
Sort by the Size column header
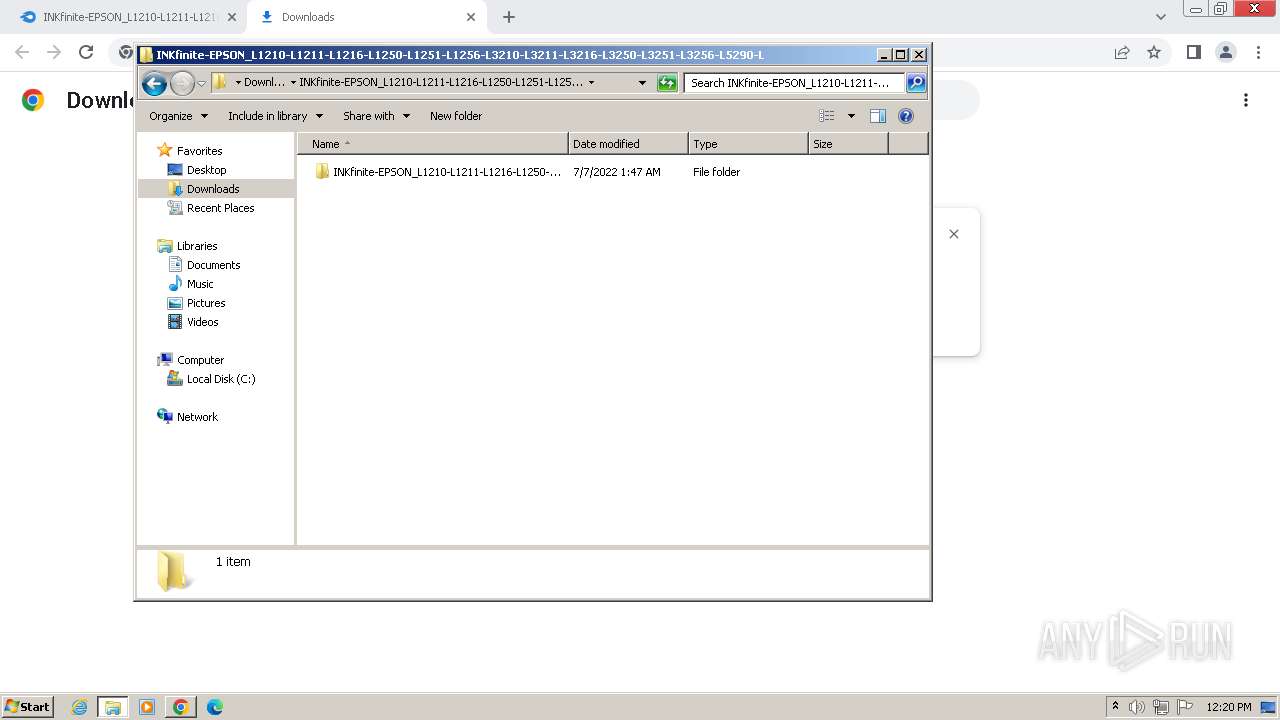coord(848,144)
